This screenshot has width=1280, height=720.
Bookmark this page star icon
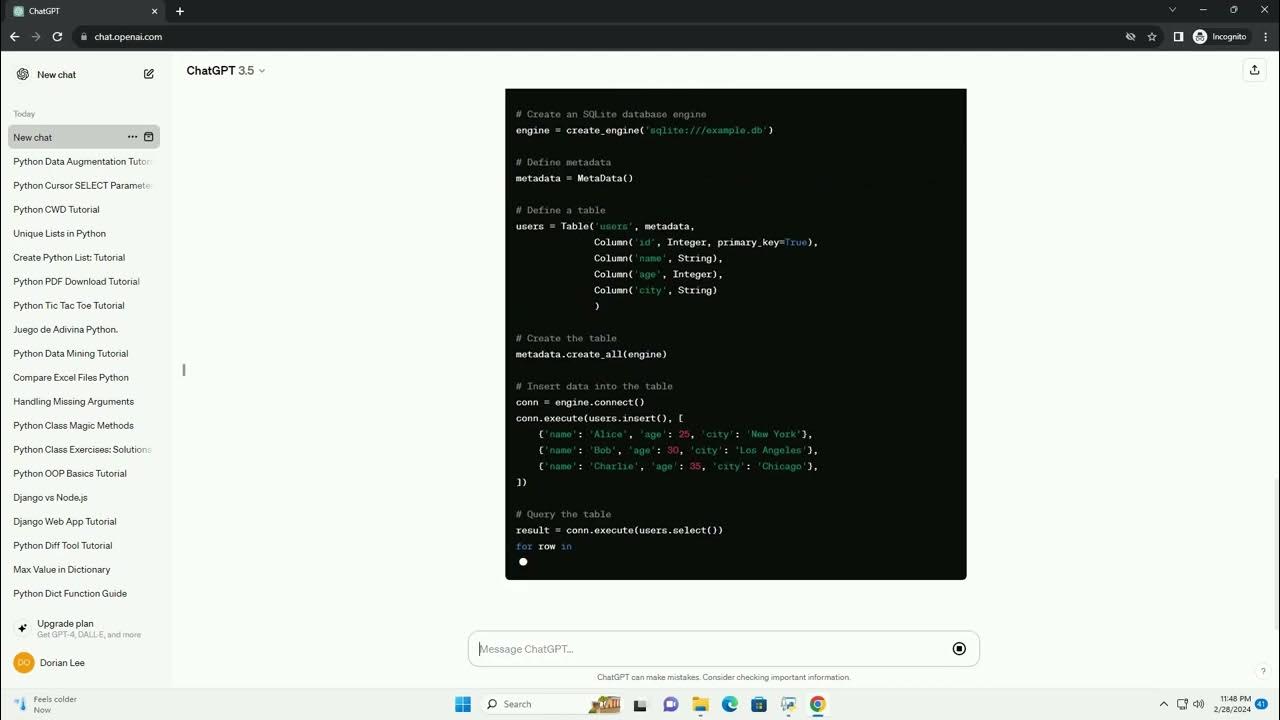pyautogui.click(x=1152, y=37)
